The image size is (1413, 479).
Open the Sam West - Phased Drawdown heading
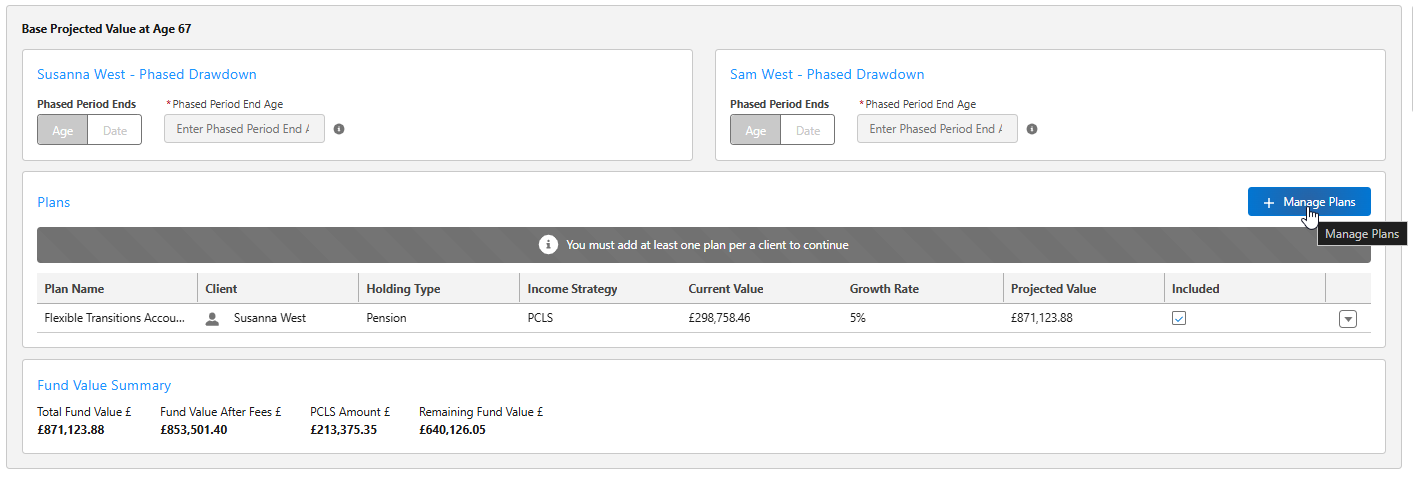click(827, 74)
